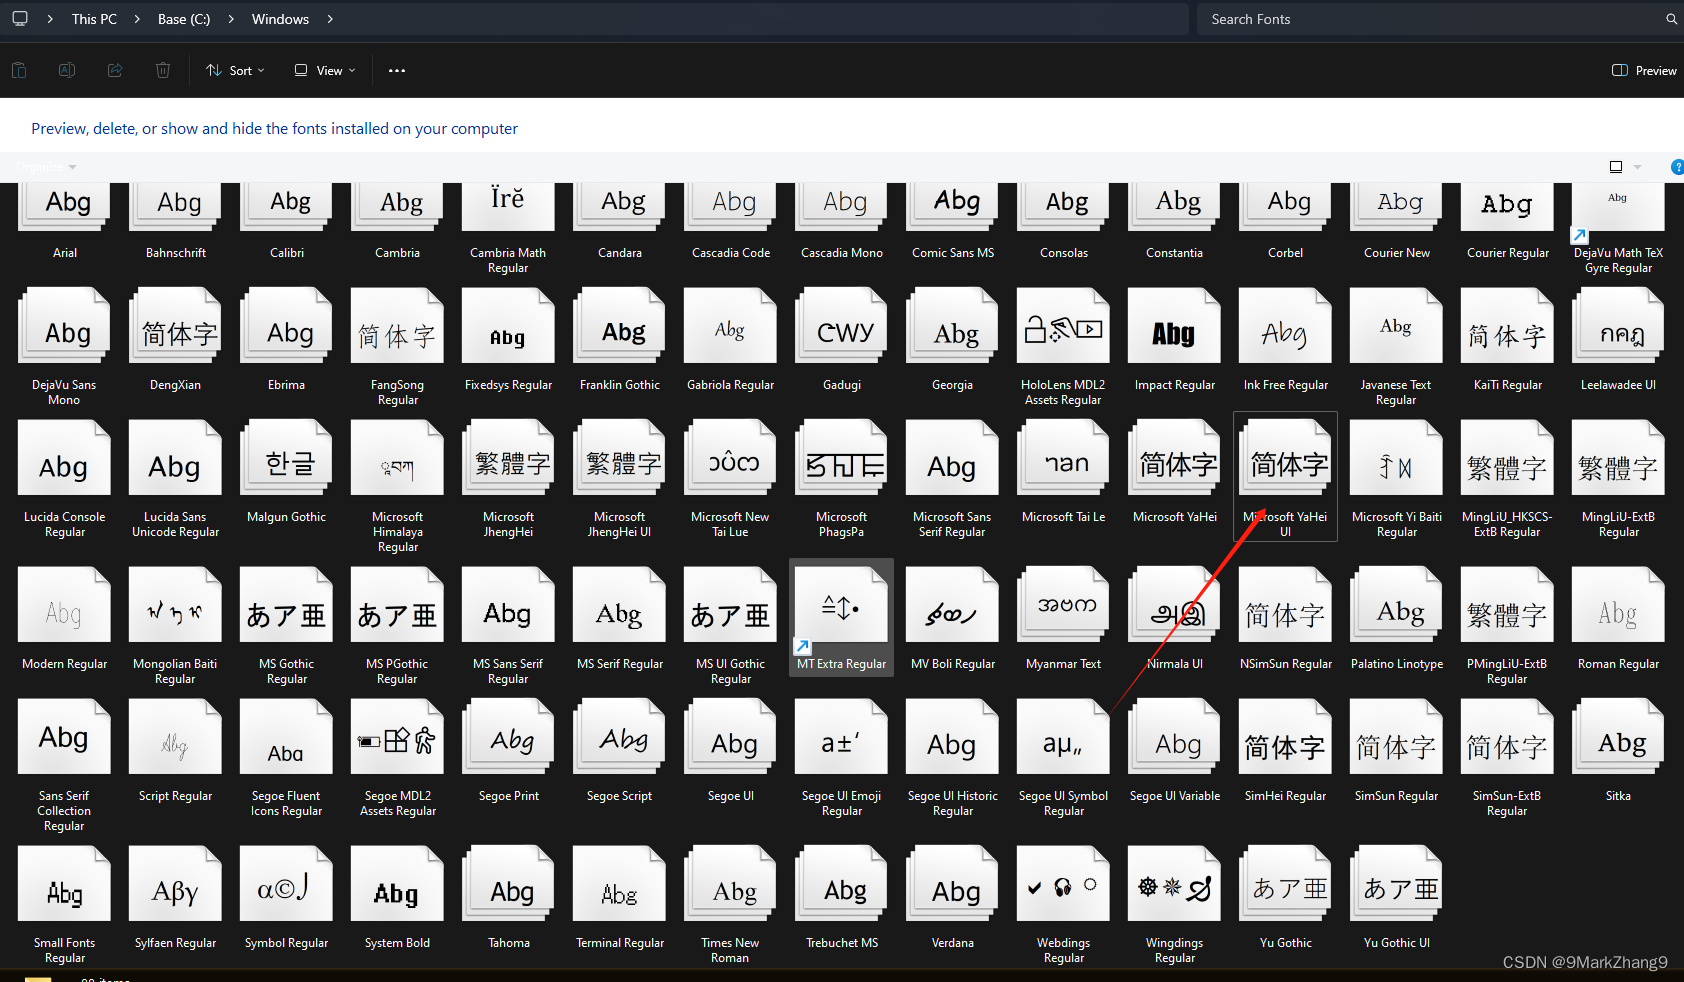Select the Segoe UI Emoji font icon
The height and width of the screenshot is (982, 1684).
point(842,736)
